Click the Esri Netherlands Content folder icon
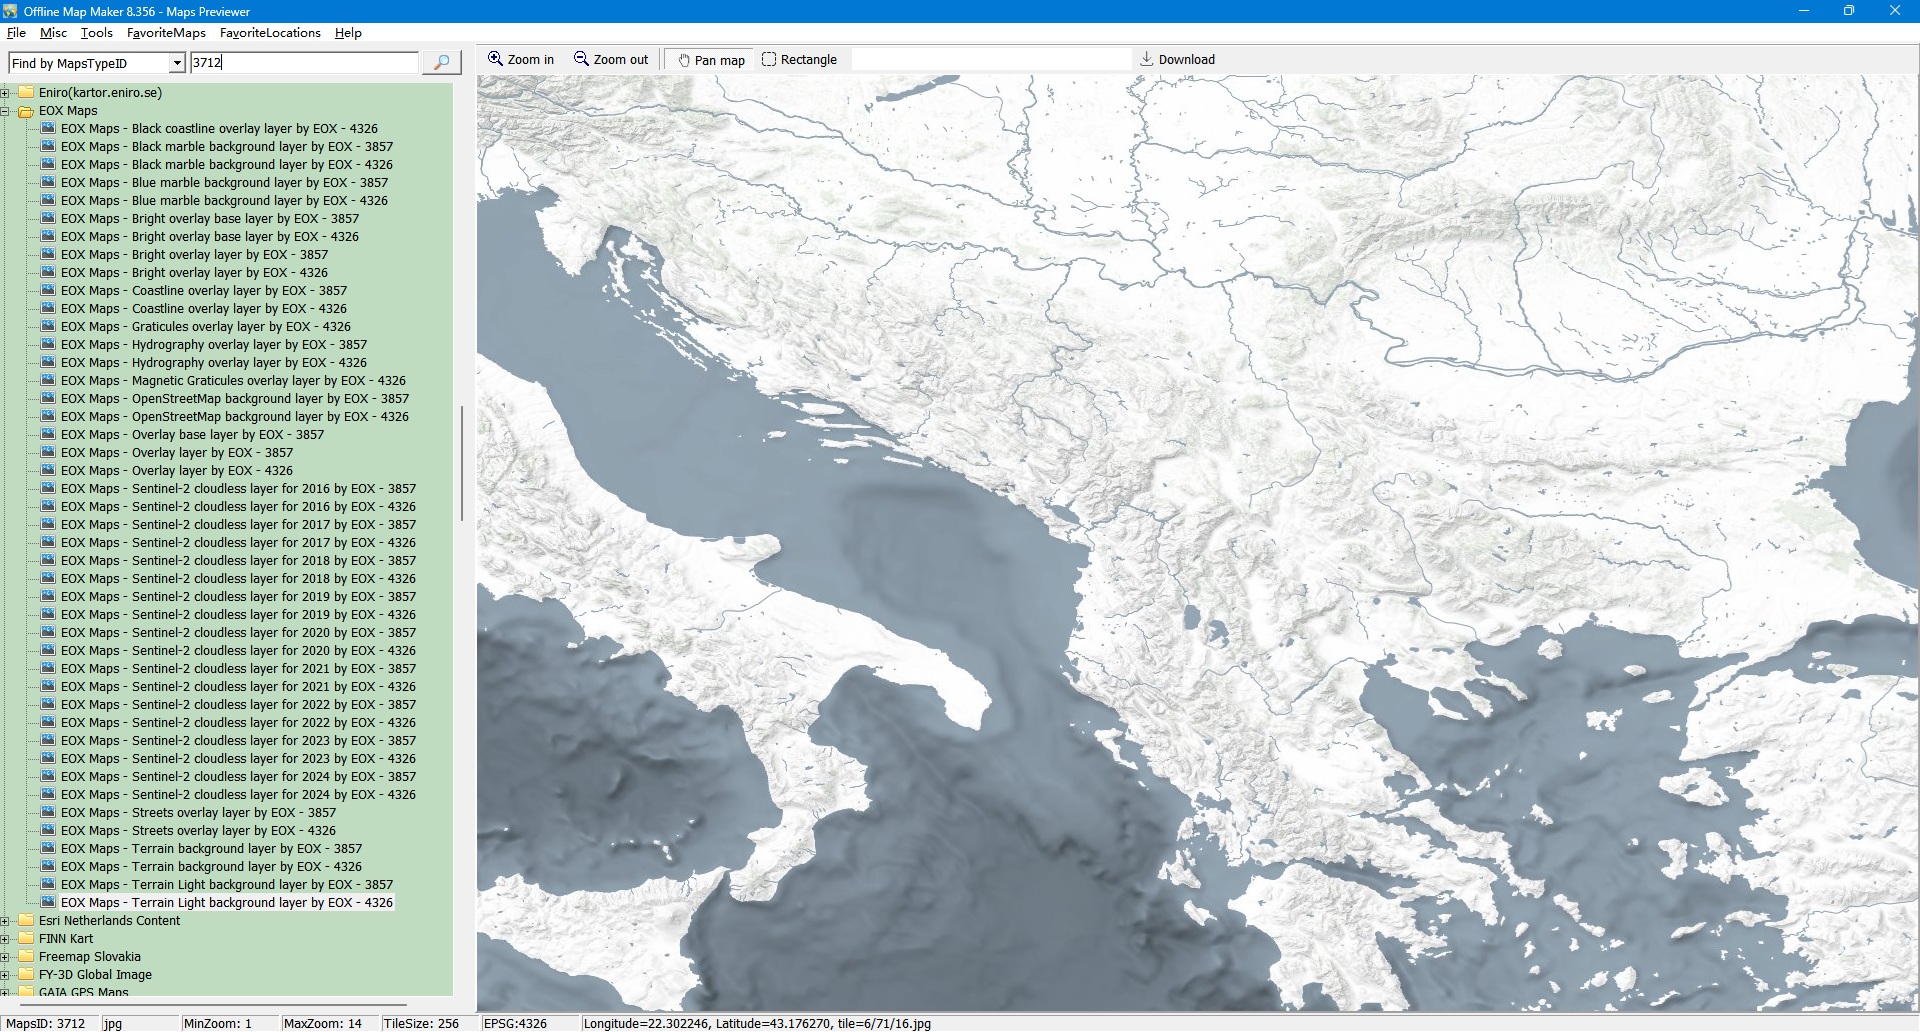Viewport: 1920px width, 1032px height. coord(26,921)
